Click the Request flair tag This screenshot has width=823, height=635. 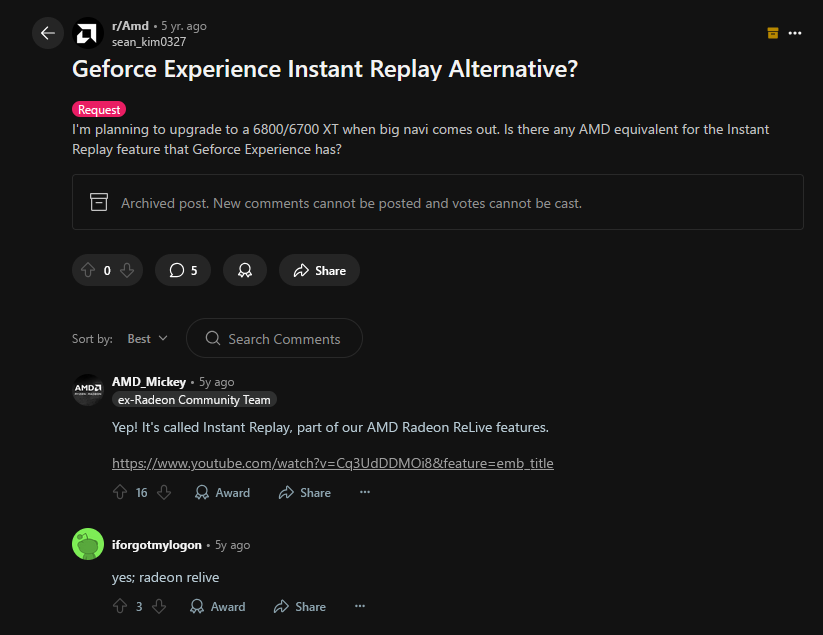pyautogui.click(x=99, y=109)
